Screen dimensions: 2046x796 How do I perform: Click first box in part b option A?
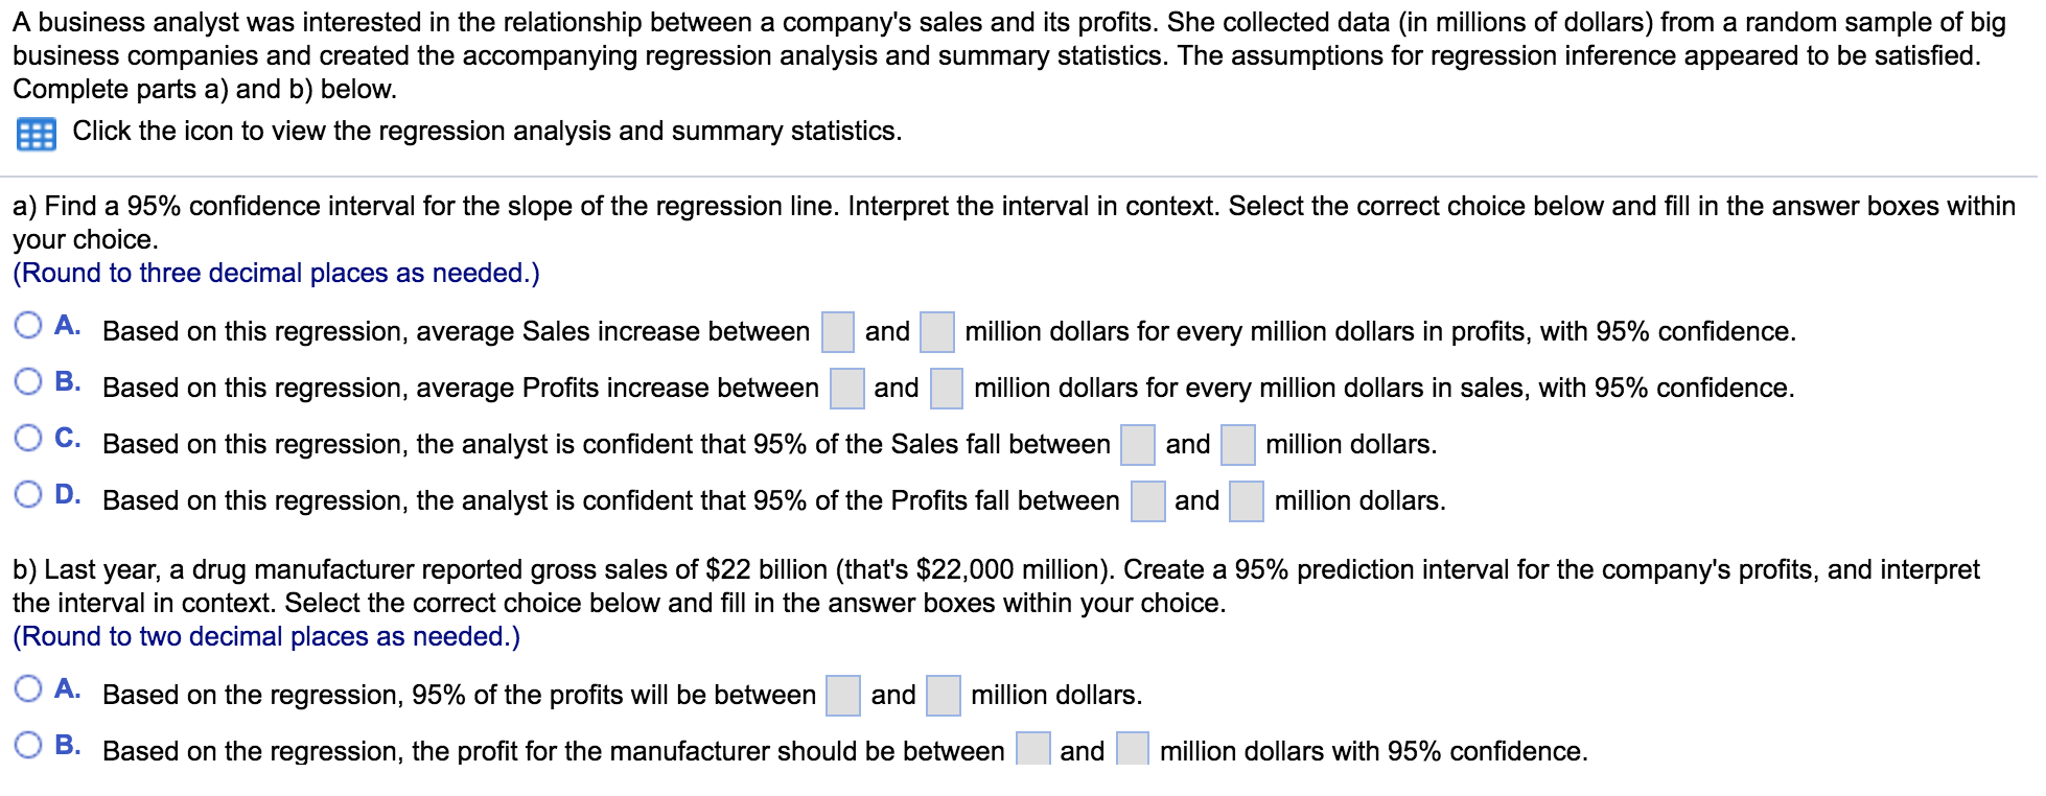843,696
